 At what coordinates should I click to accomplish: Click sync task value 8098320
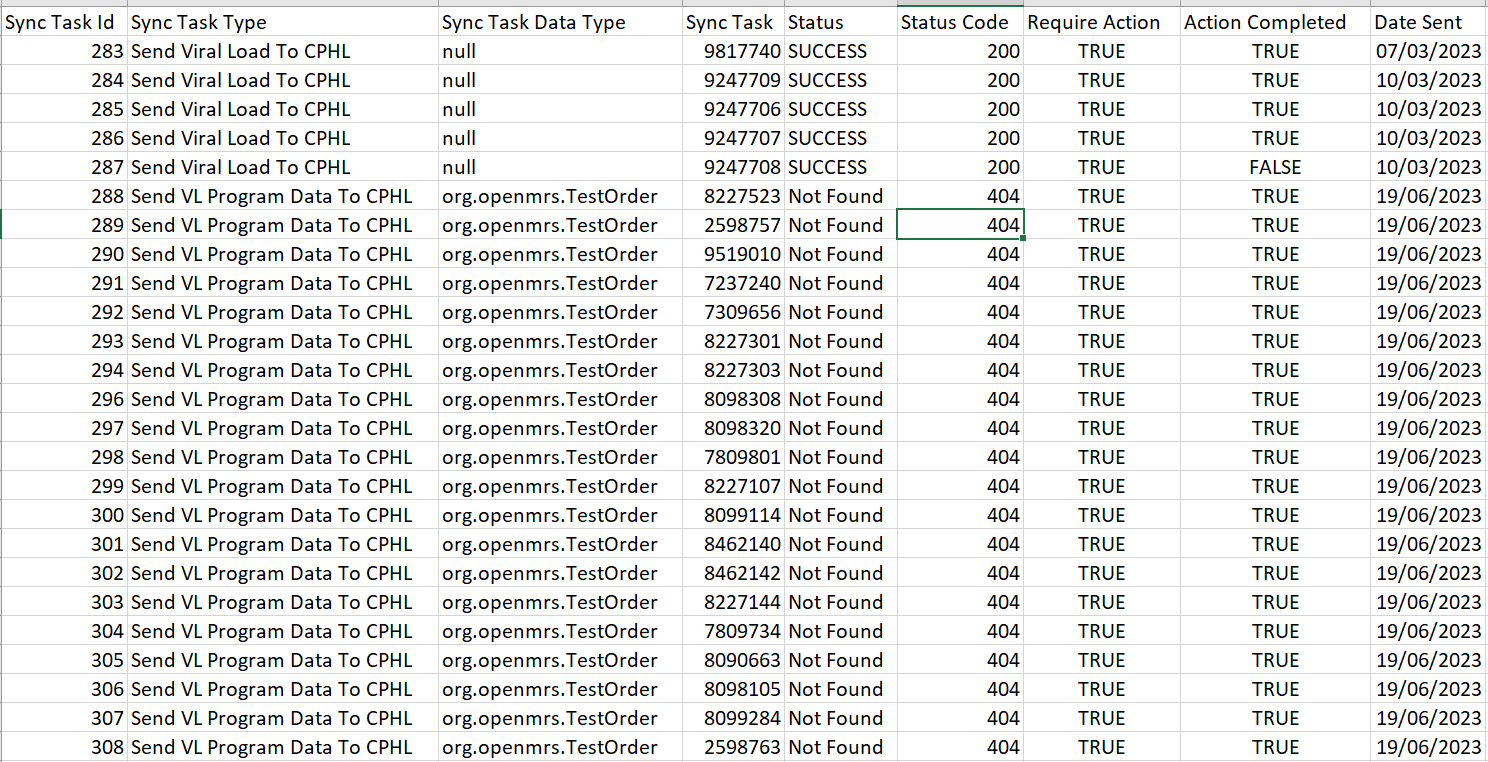click(x=733, y=428)
